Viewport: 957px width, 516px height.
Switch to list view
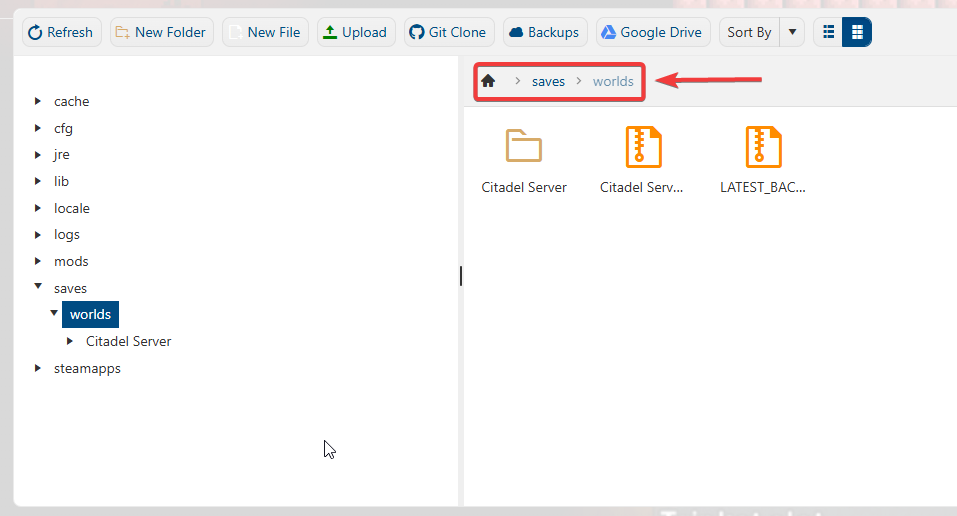(828, 32)
